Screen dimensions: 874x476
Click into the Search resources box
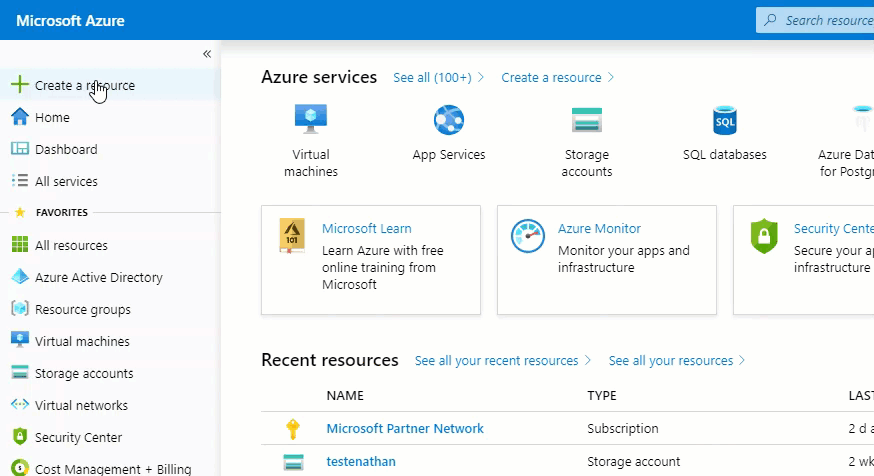click(815, 21)
